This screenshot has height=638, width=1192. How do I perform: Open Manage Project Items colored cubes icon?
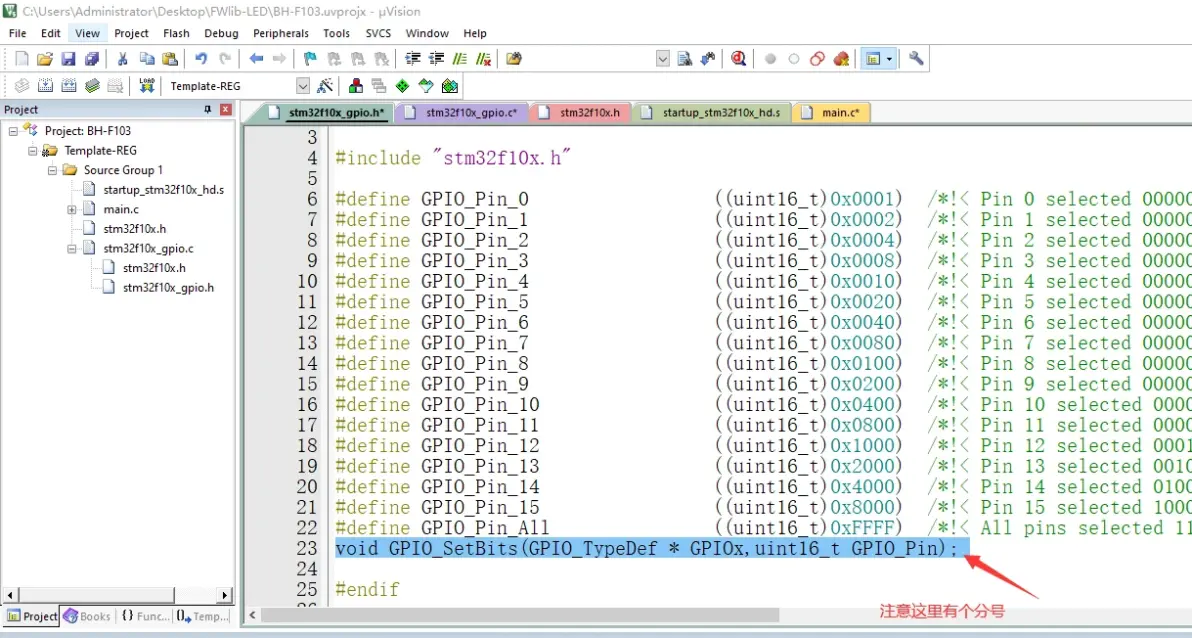point(355,86)
